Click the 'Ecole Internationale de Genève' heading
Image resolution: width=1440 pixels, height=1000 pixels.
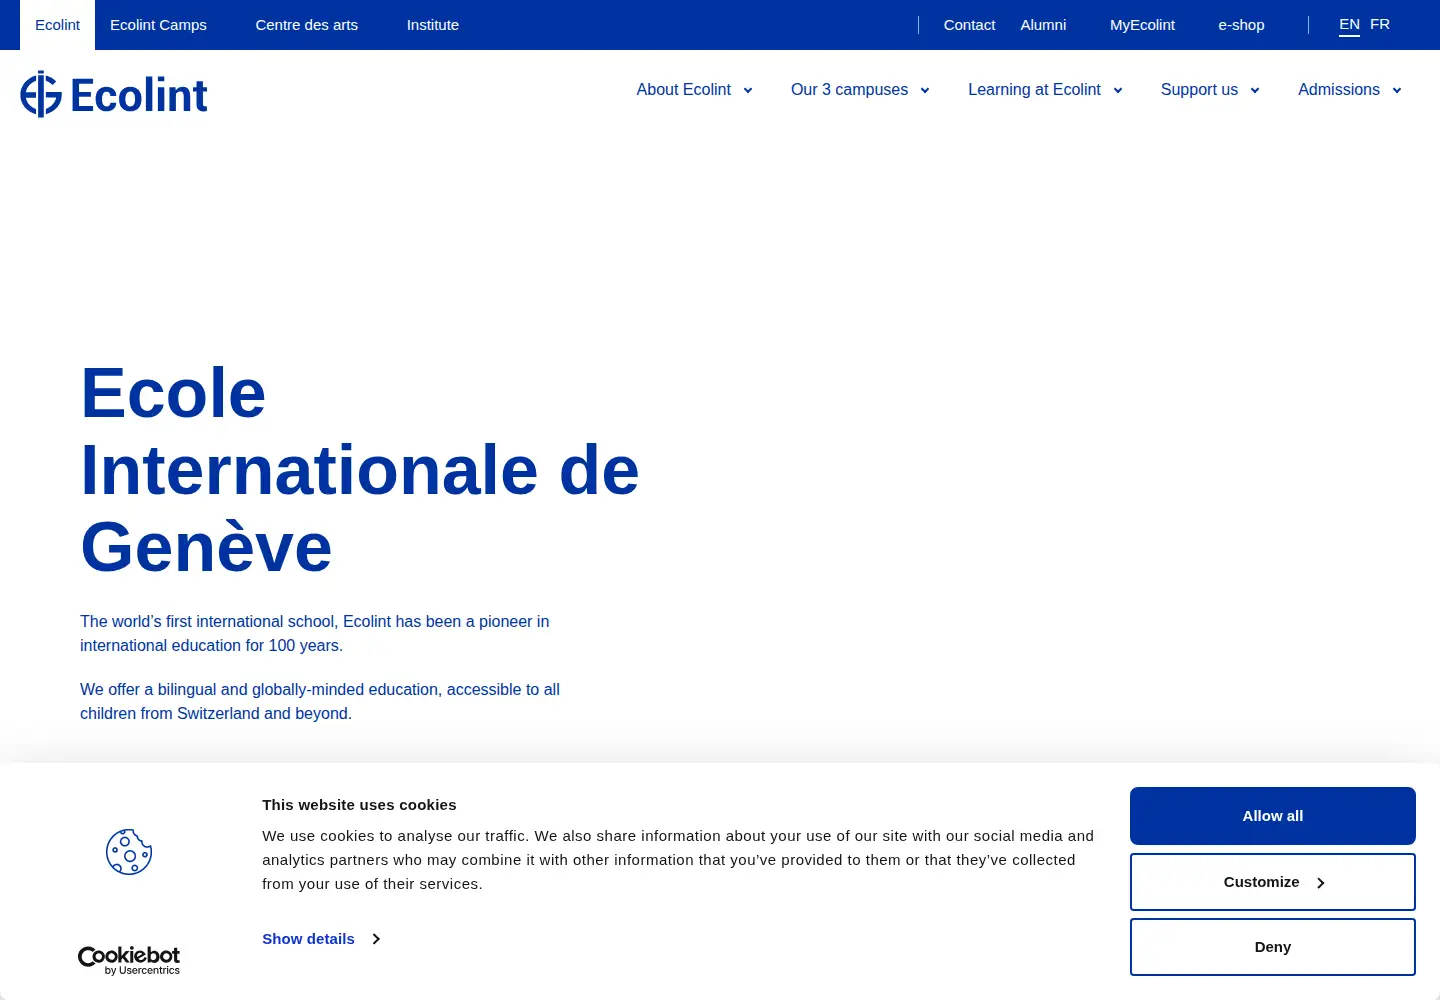point(360,470)
